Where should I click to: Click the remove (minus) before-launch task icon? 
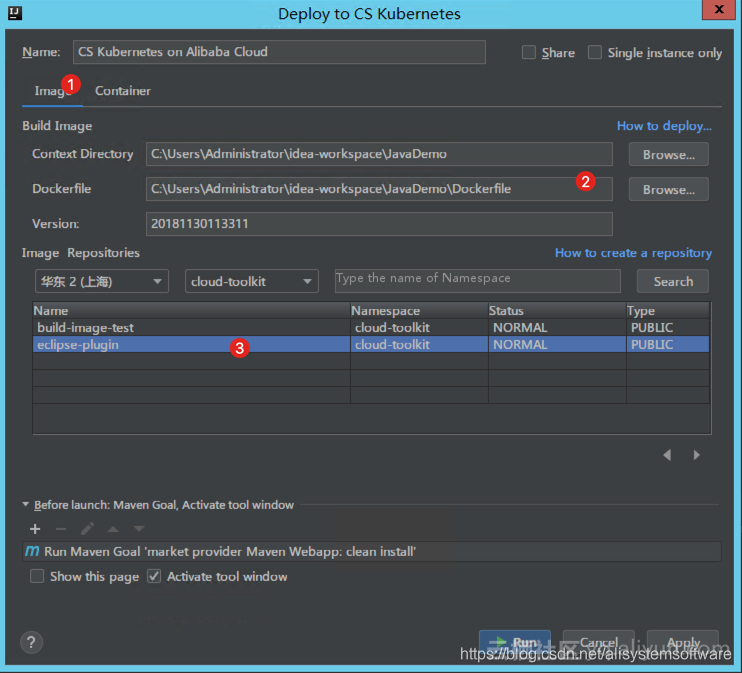(x=61, y=529)
